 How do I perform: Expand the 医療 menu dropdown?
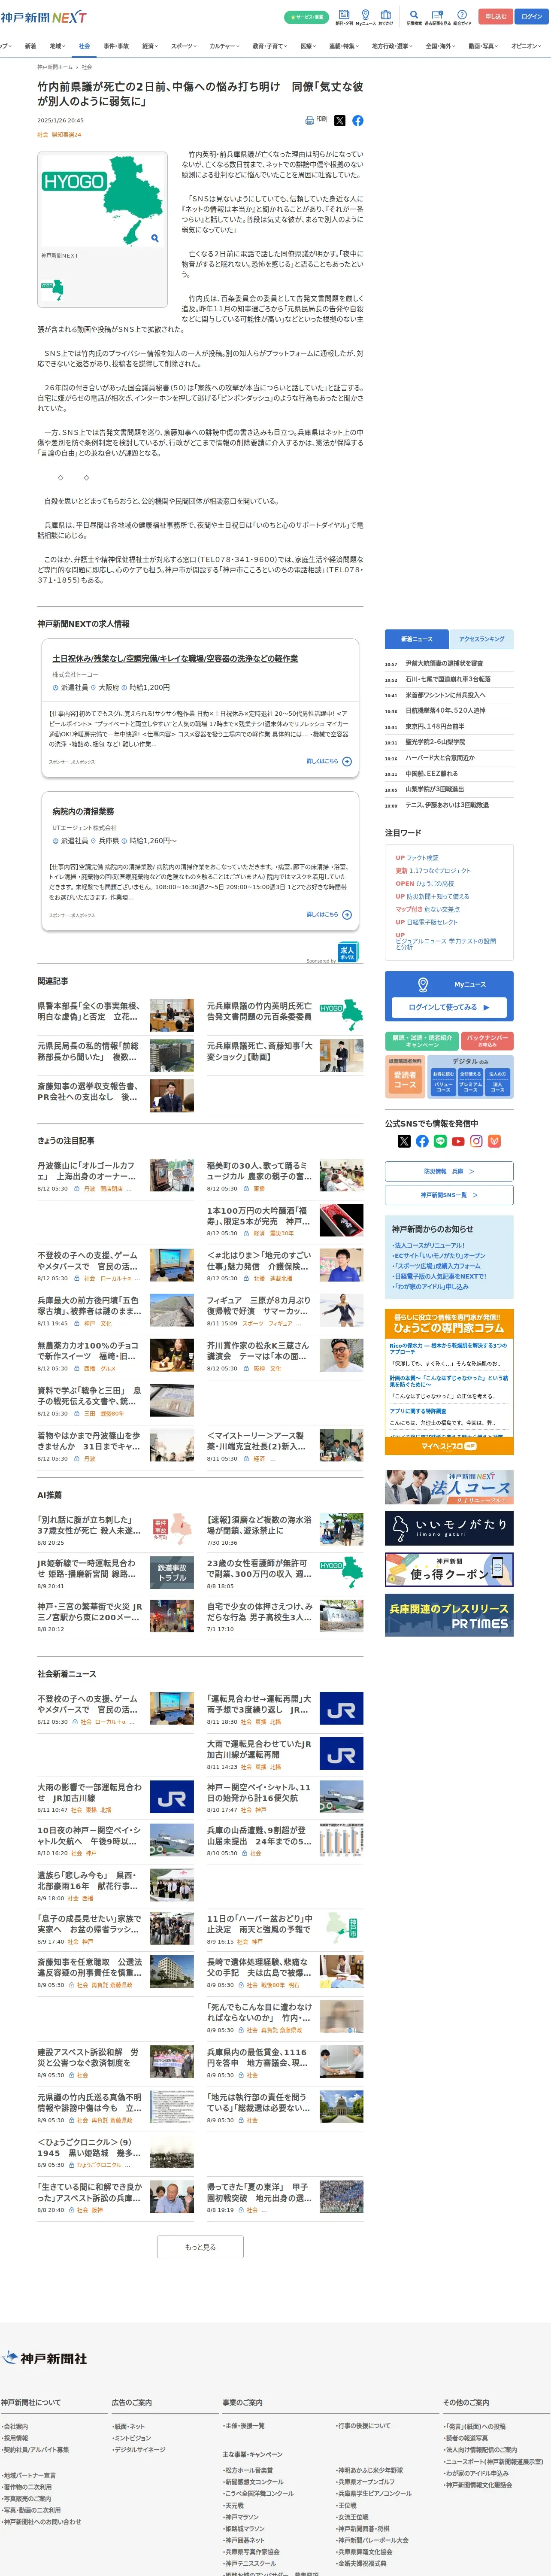point(309,46)
